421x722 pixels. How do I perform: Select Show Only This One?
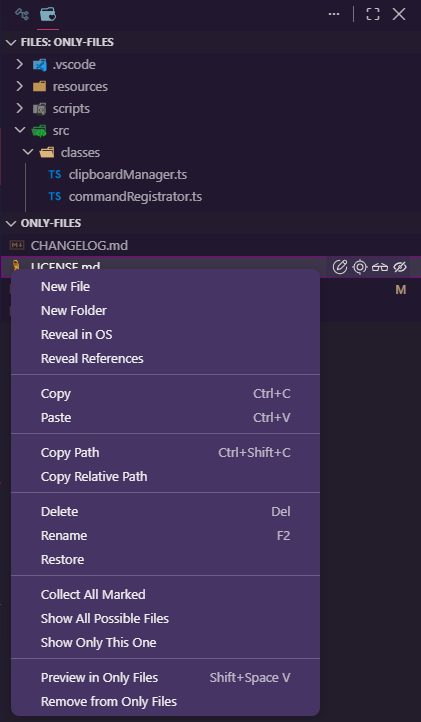click(x=99, y=643)
